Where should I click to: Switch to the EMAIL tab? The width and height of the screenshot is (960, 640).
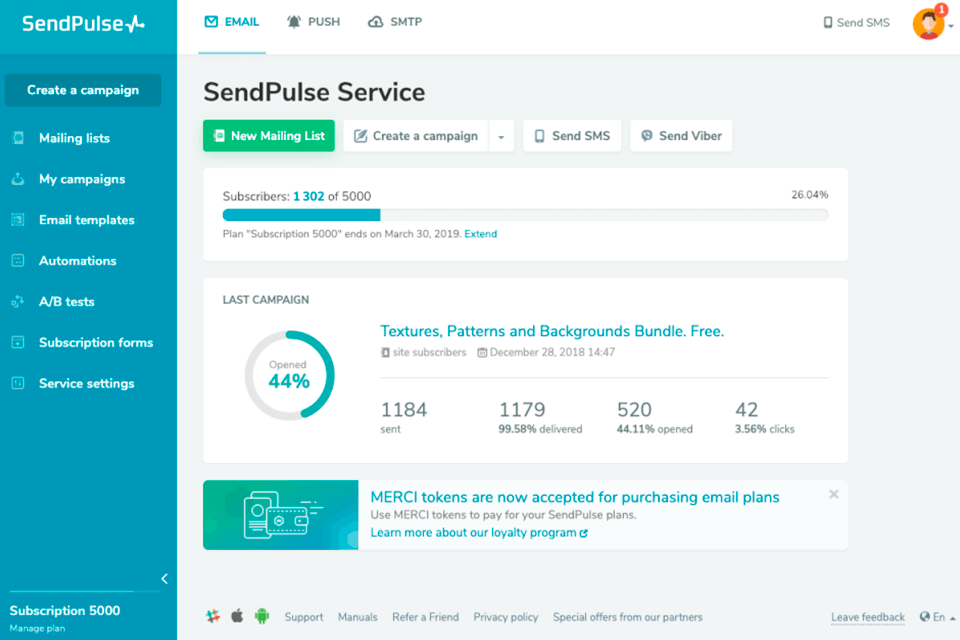coord(232,23)
